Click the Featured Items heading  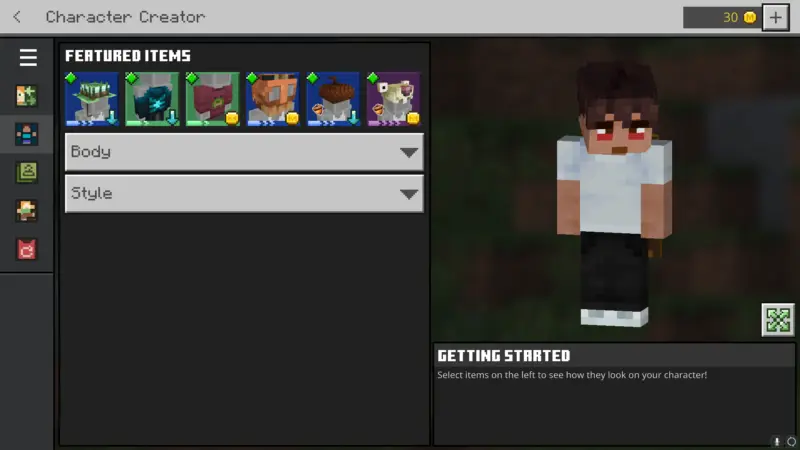pyautogui.click(x=128, y=56)
